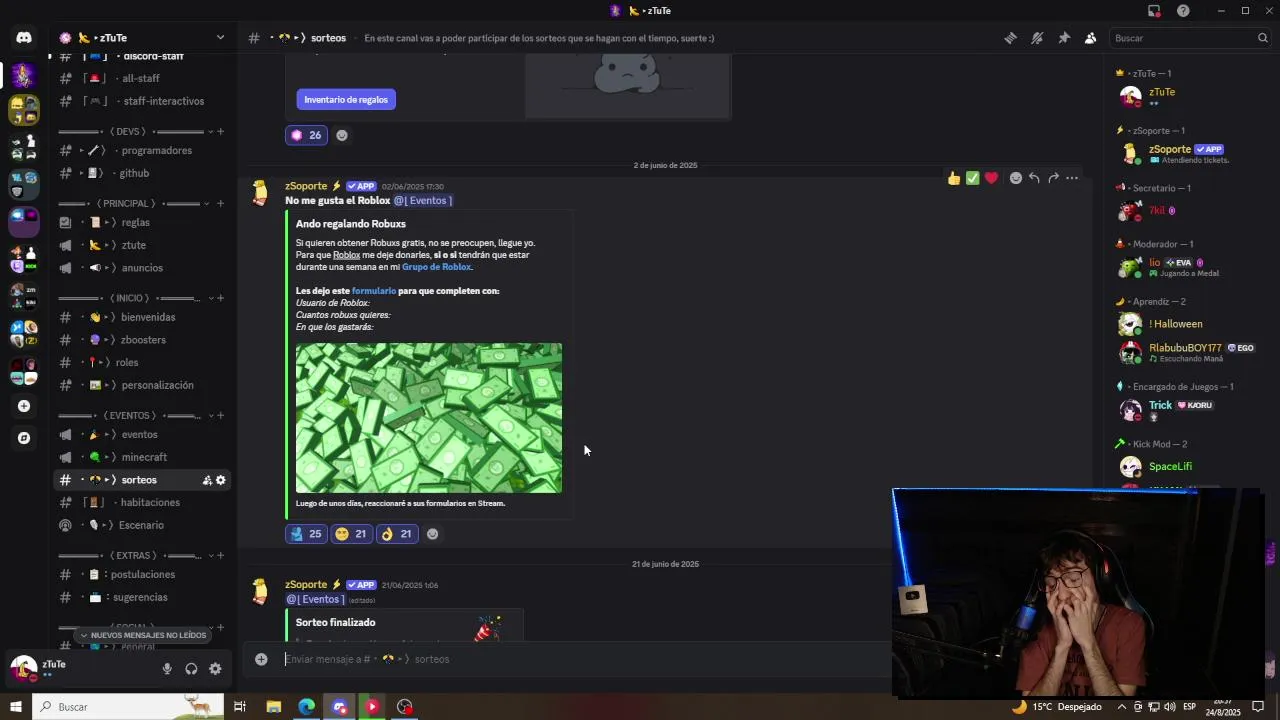This screenshot has width=1280, height=720.
Task: Open Discord direct messages home
Action: (x=23, y=38)
